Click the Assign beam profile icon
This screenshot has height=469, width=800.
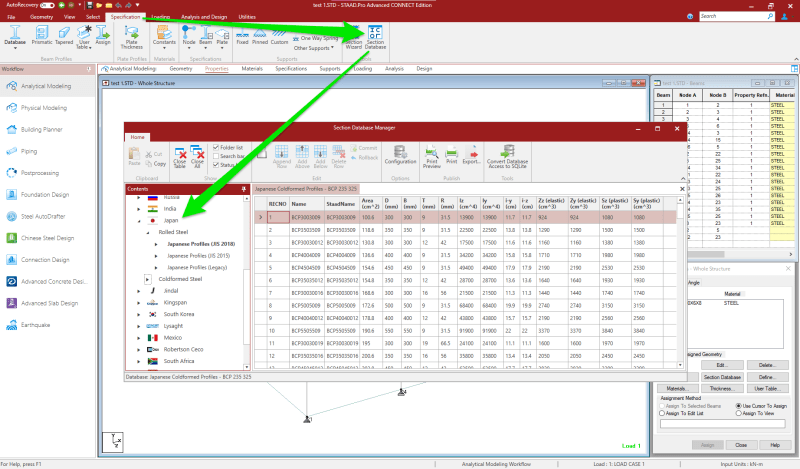[103, 36]
